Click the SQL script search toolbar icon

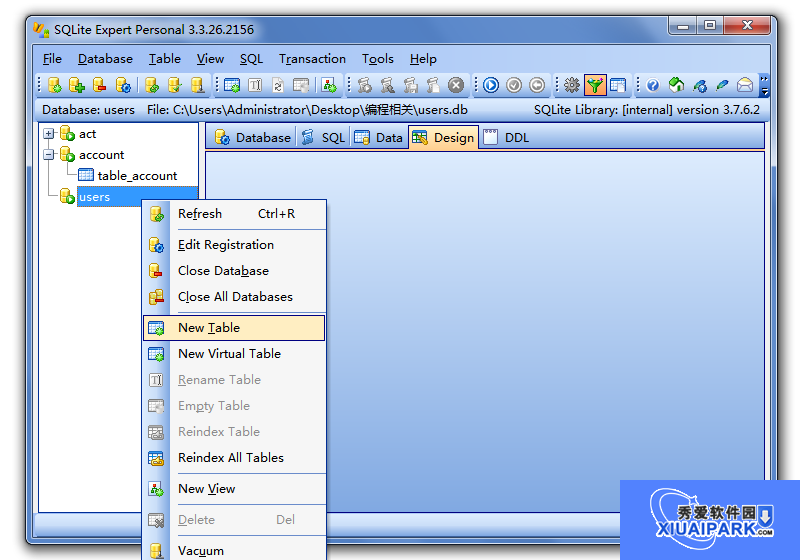pos(387,85)
